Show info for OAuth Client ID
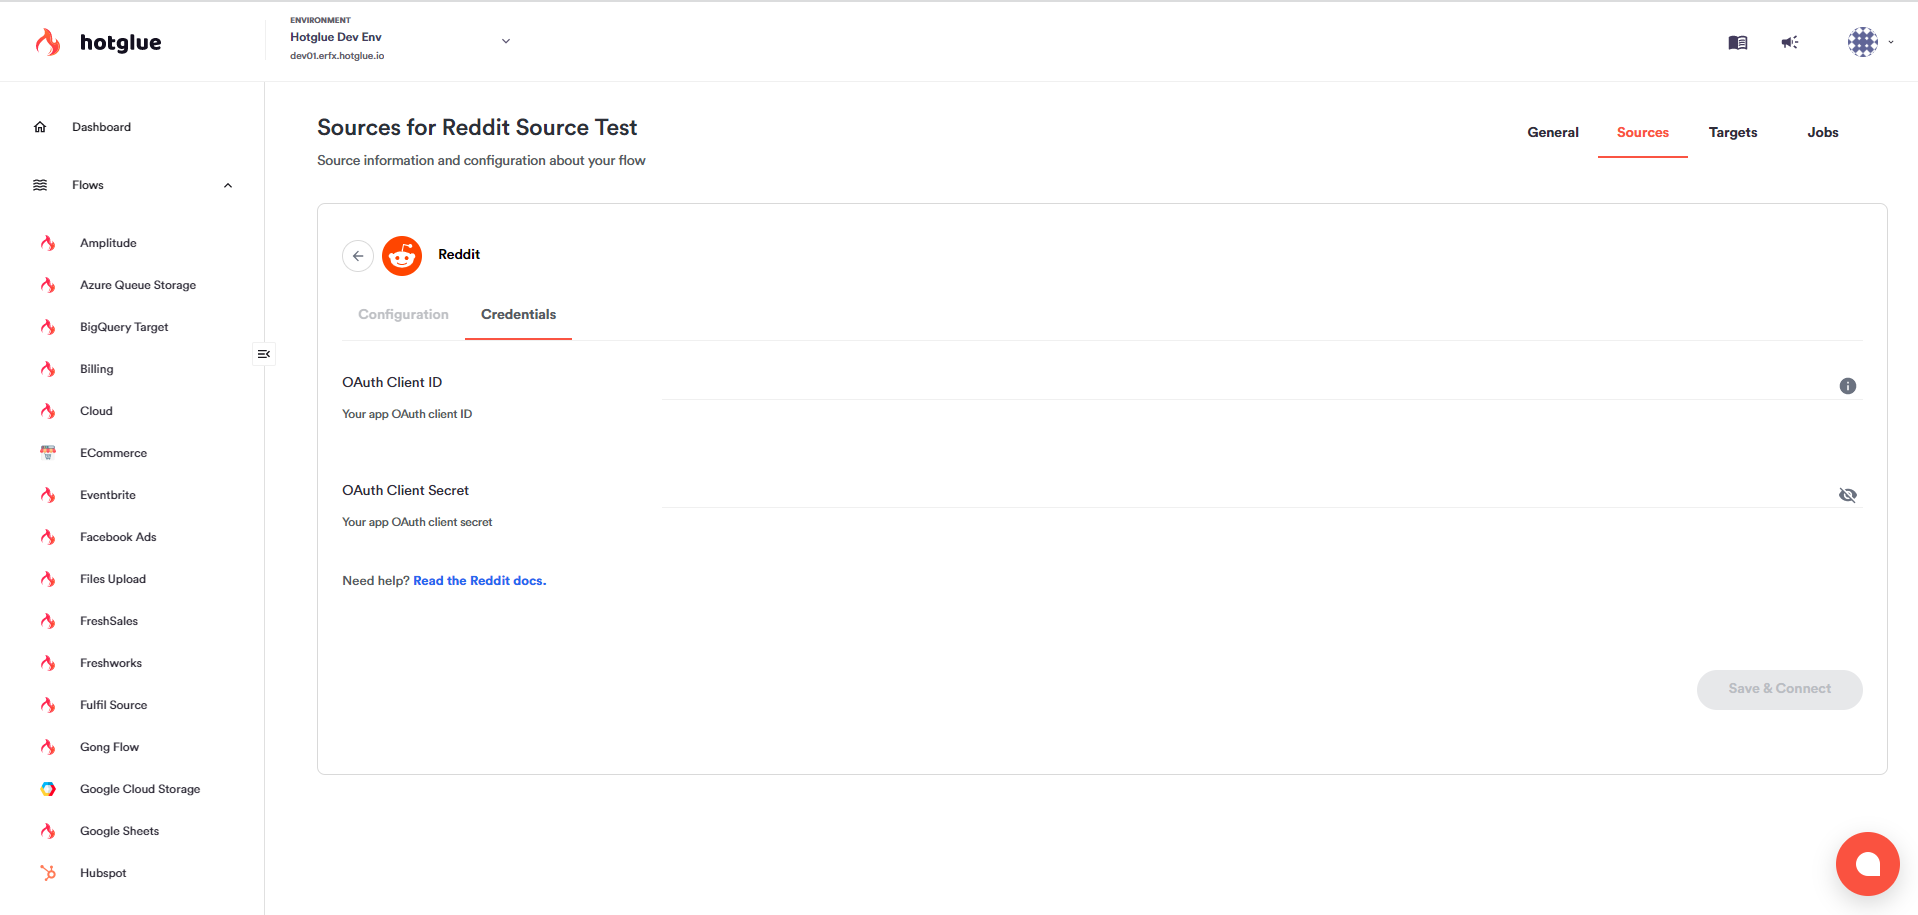This screenshot has height=915, width=1918. tap(1848, 386)
